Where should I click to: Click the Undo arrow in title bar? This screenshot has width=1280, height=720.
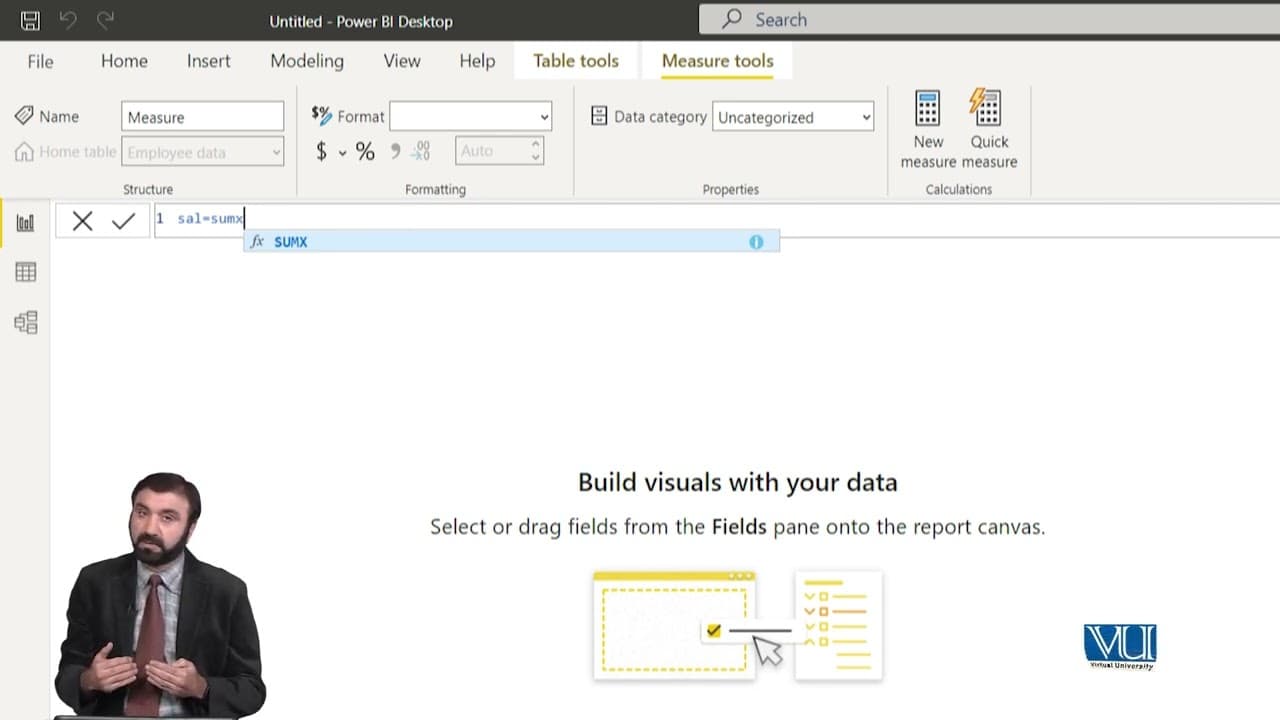click(x=68, y=20)
